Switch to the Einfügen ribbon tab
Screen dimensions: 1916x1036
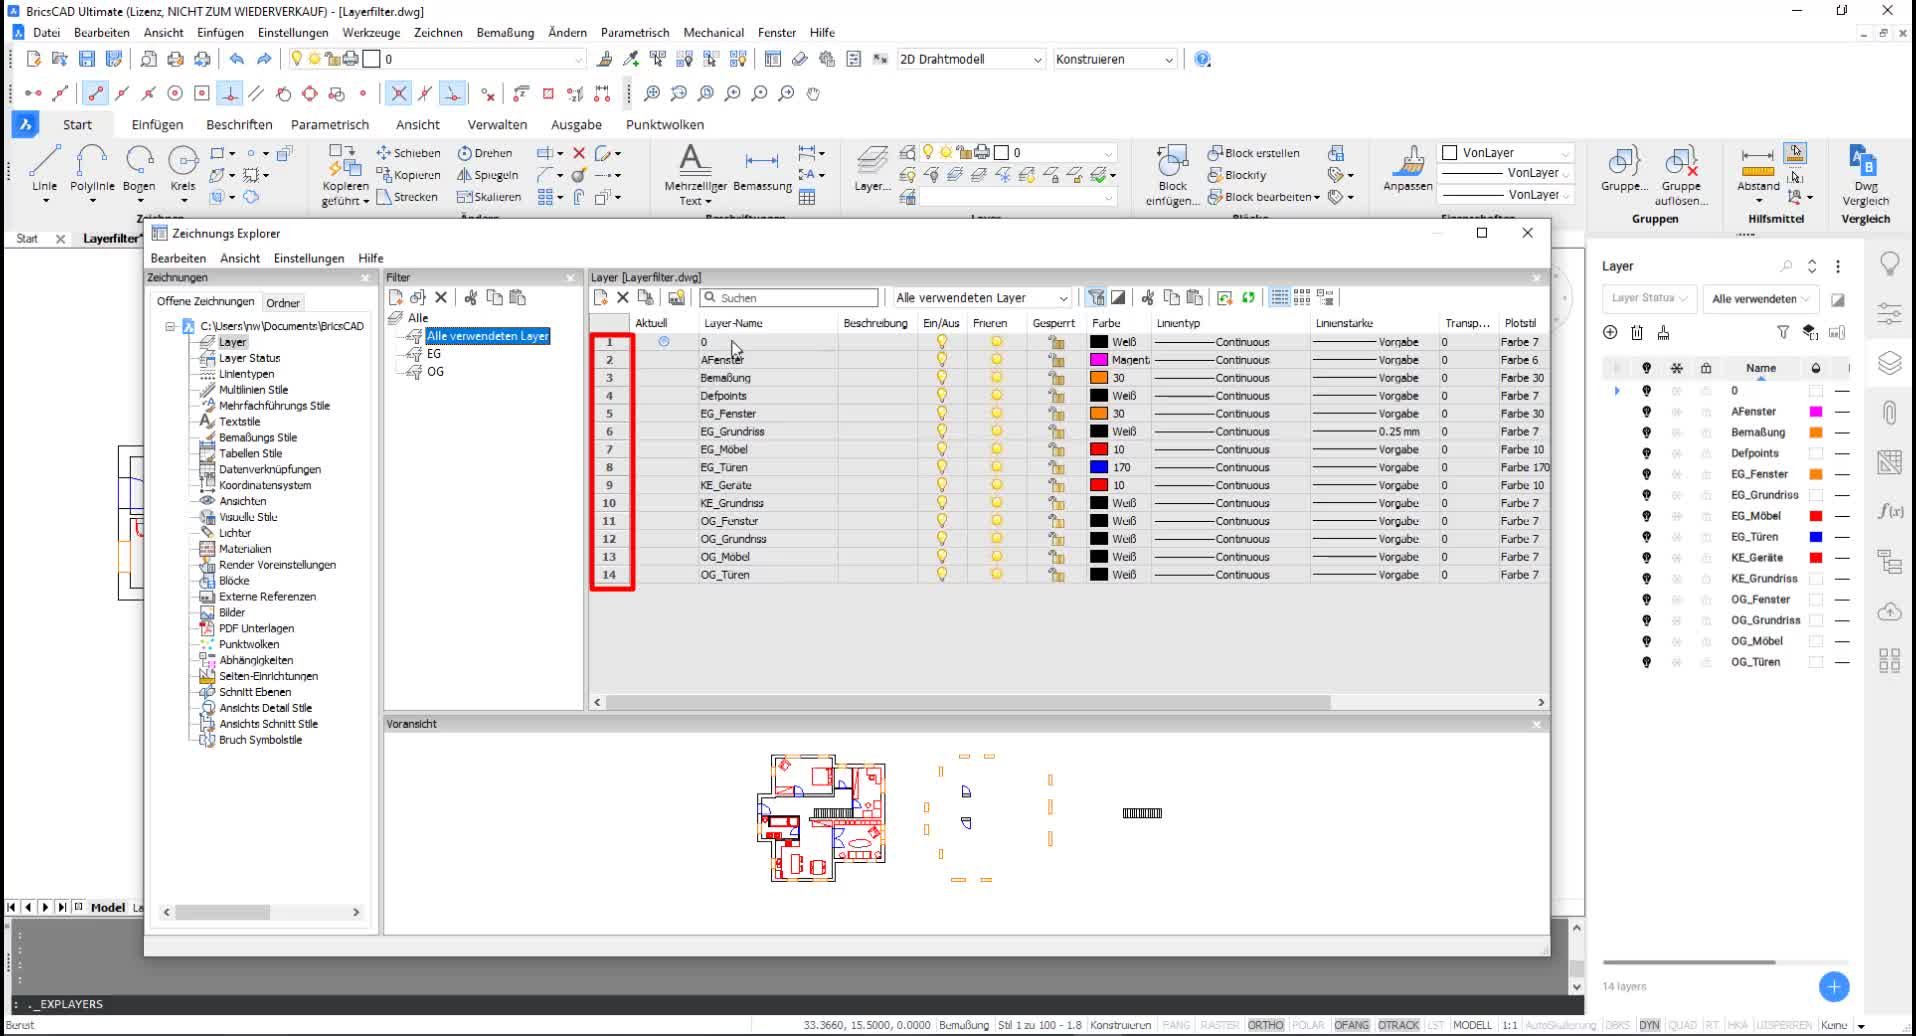tap(157, 125)
